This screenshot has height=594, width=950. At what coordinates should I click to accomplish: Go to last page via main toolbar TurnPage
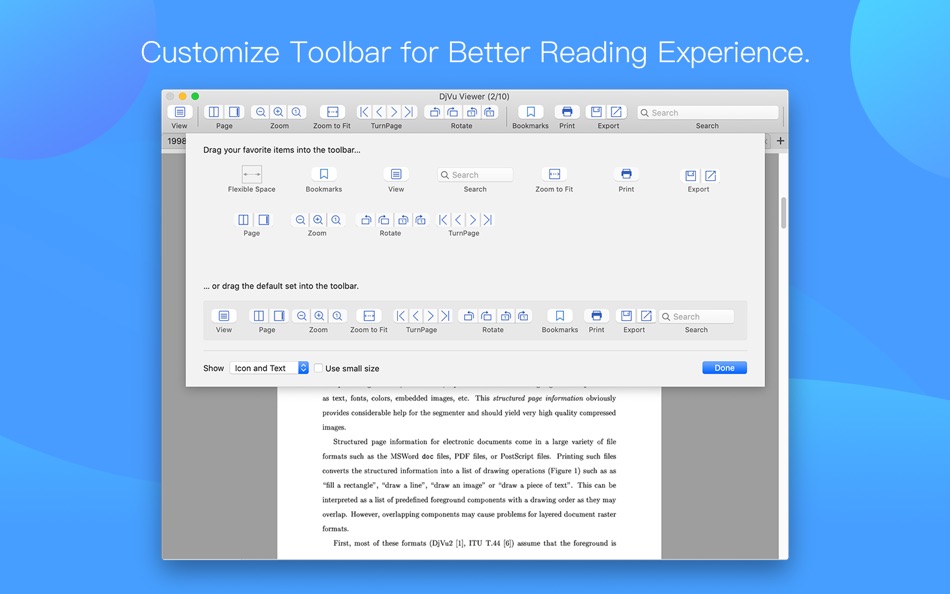coord(409,112)
